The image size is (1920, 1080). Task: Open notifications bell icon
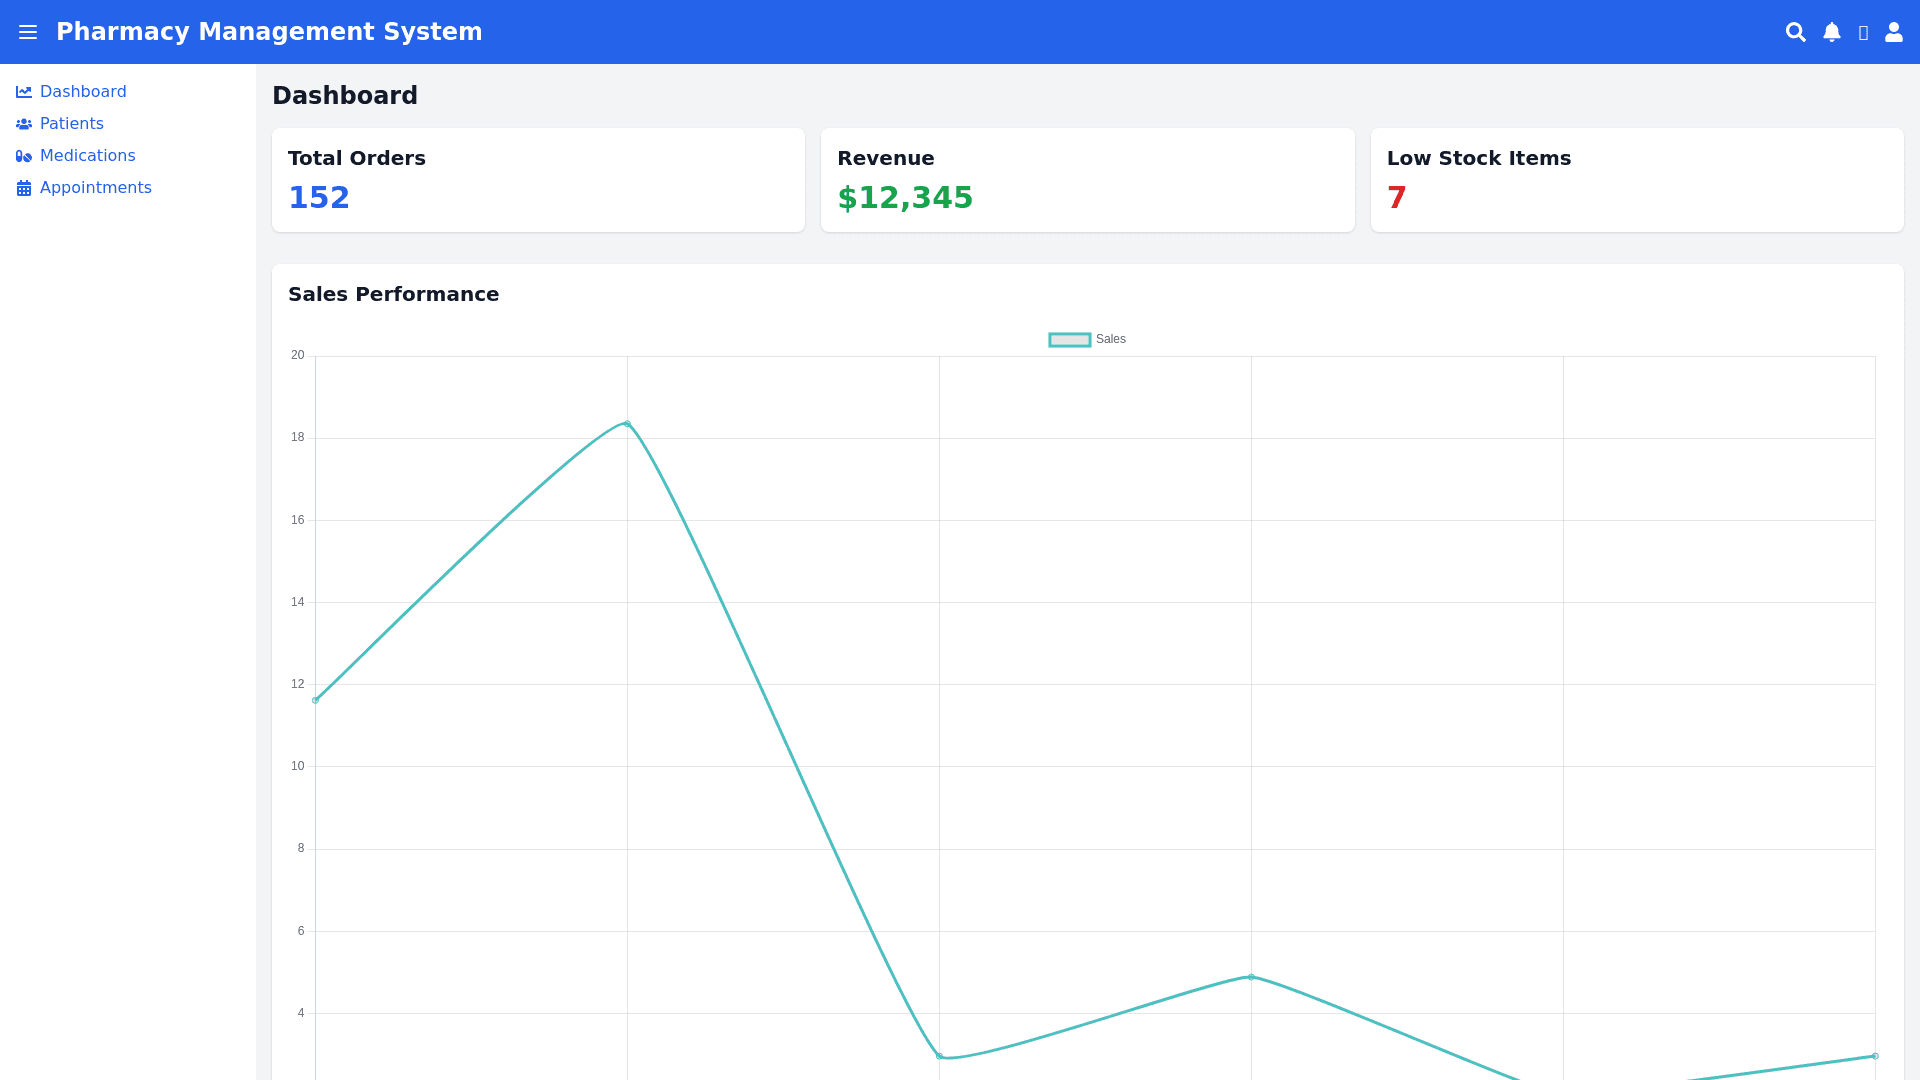click(x=1832, y=32)
